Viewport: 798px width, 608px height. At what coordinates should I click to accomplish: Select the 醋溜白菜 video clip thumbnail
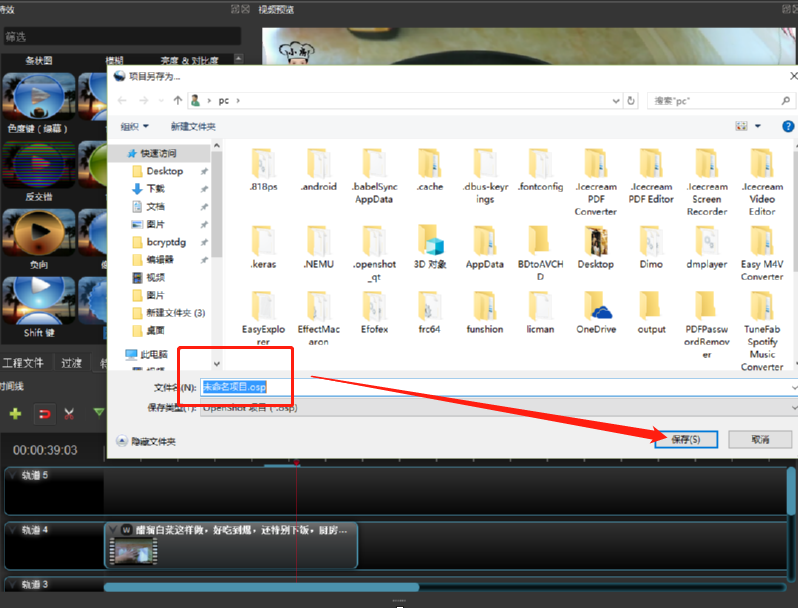pos(134,551)
